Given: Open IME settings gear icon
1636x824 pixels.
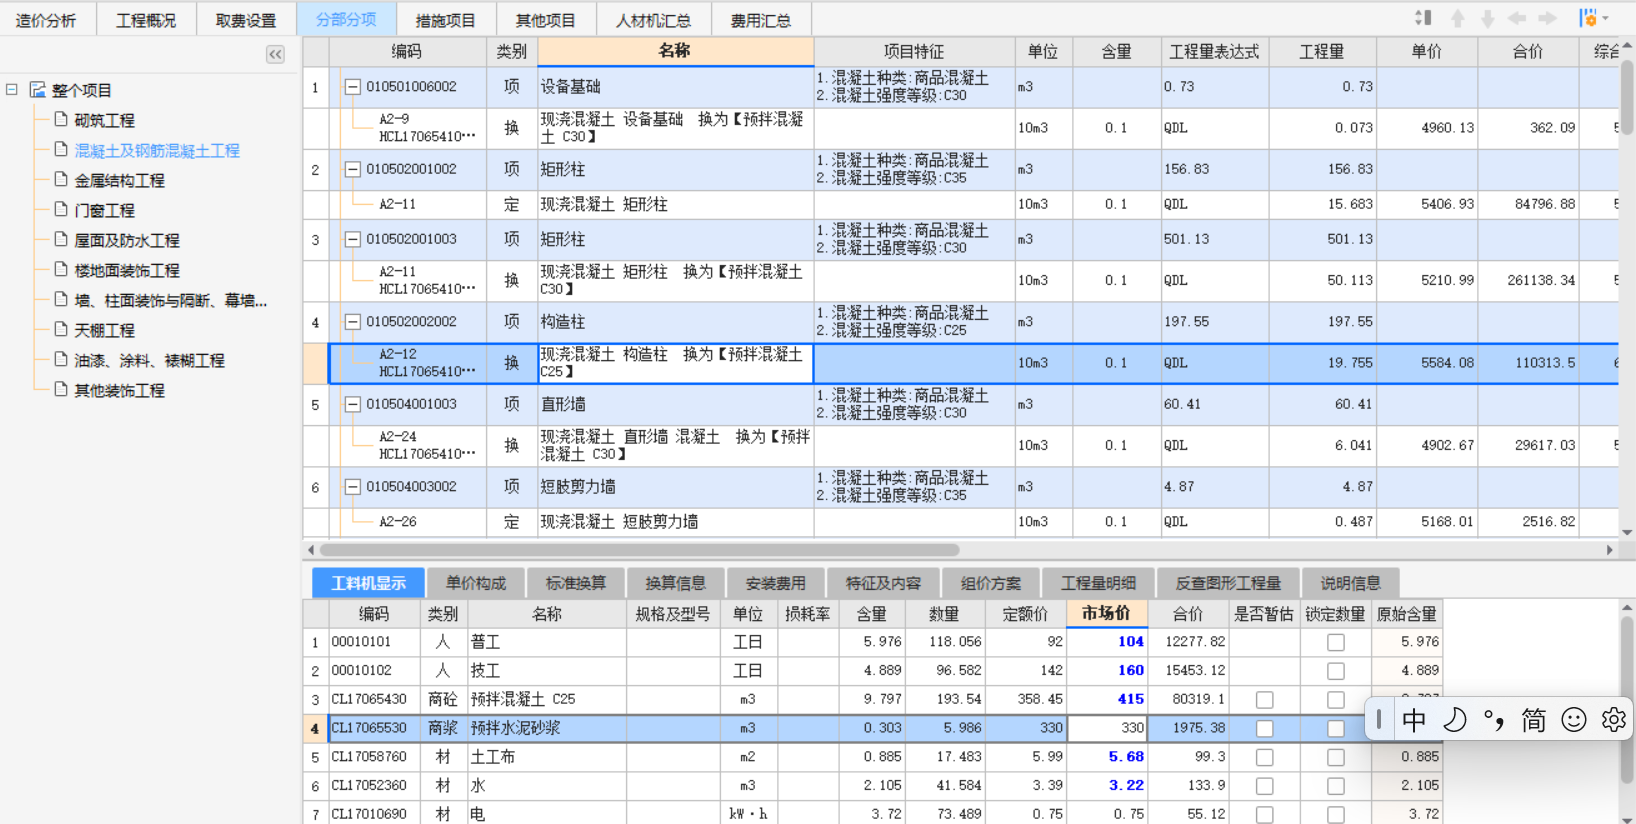Looking at the screenshot, I should pos(1613,720).
